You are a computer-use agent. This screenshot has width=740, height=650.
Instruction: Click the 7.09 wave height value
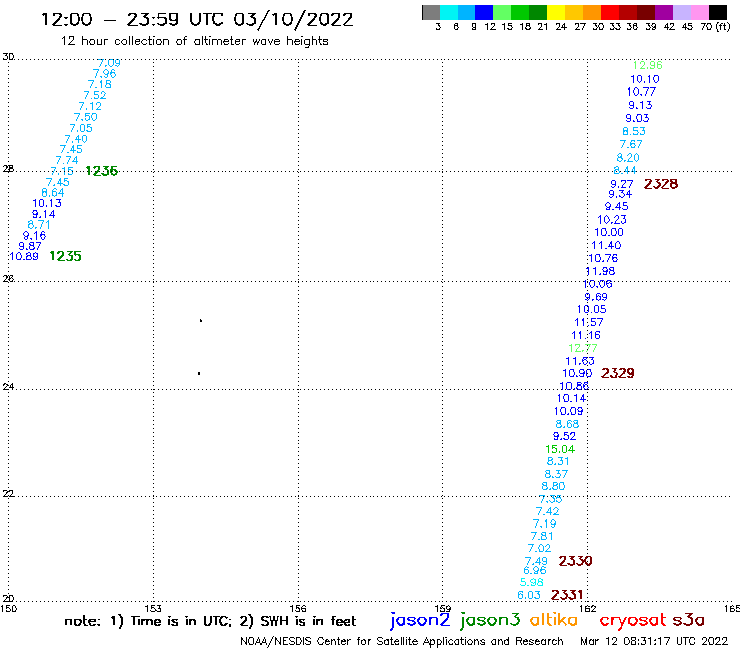pos(109,63)
